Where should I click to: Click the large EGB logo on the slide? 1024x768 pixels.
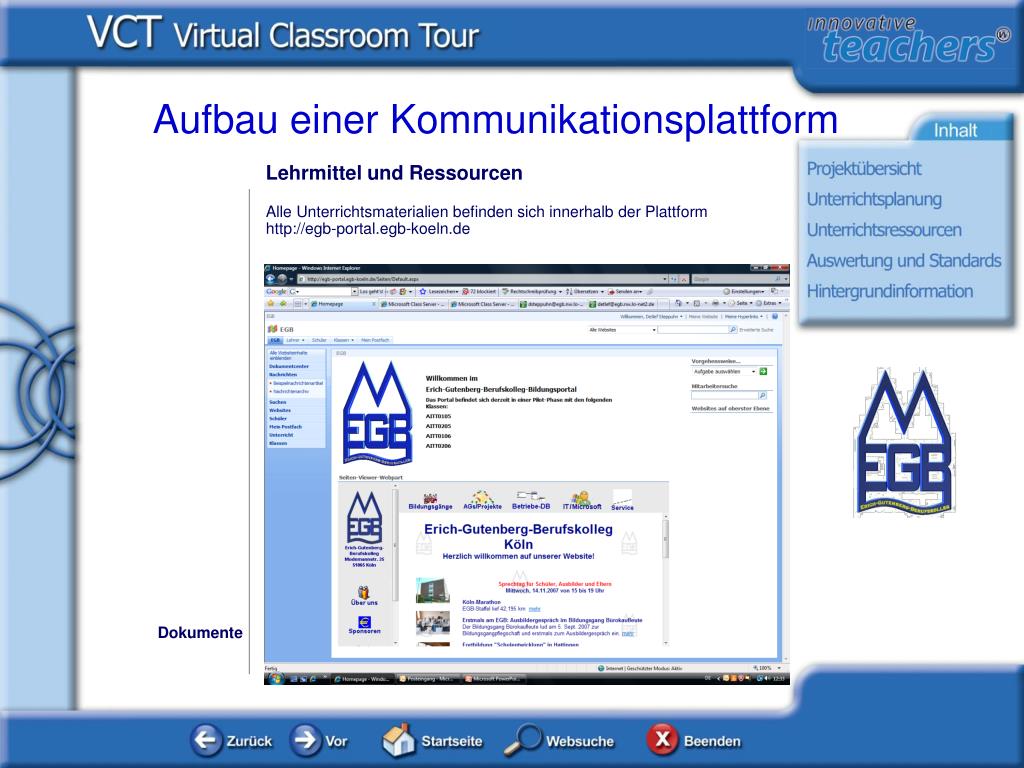click(x=905, y=443)
